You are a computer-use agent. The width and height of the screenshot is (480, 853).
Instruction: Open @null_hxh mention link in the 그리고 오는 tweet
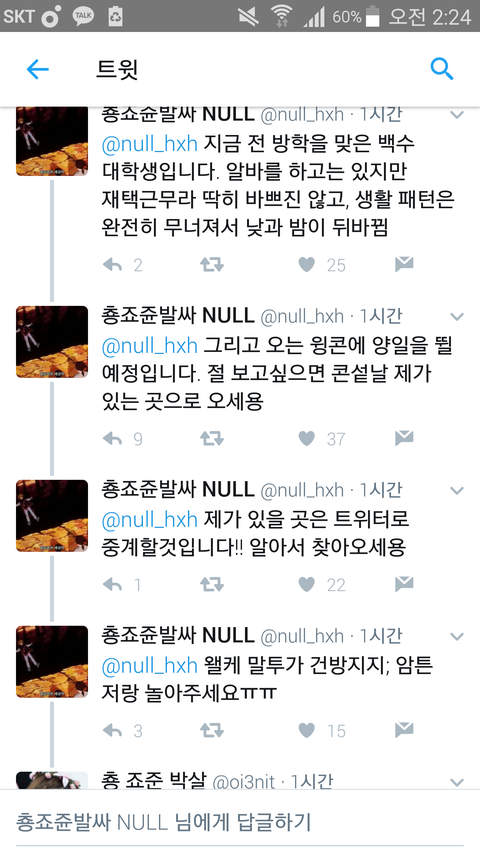point(150,345)
